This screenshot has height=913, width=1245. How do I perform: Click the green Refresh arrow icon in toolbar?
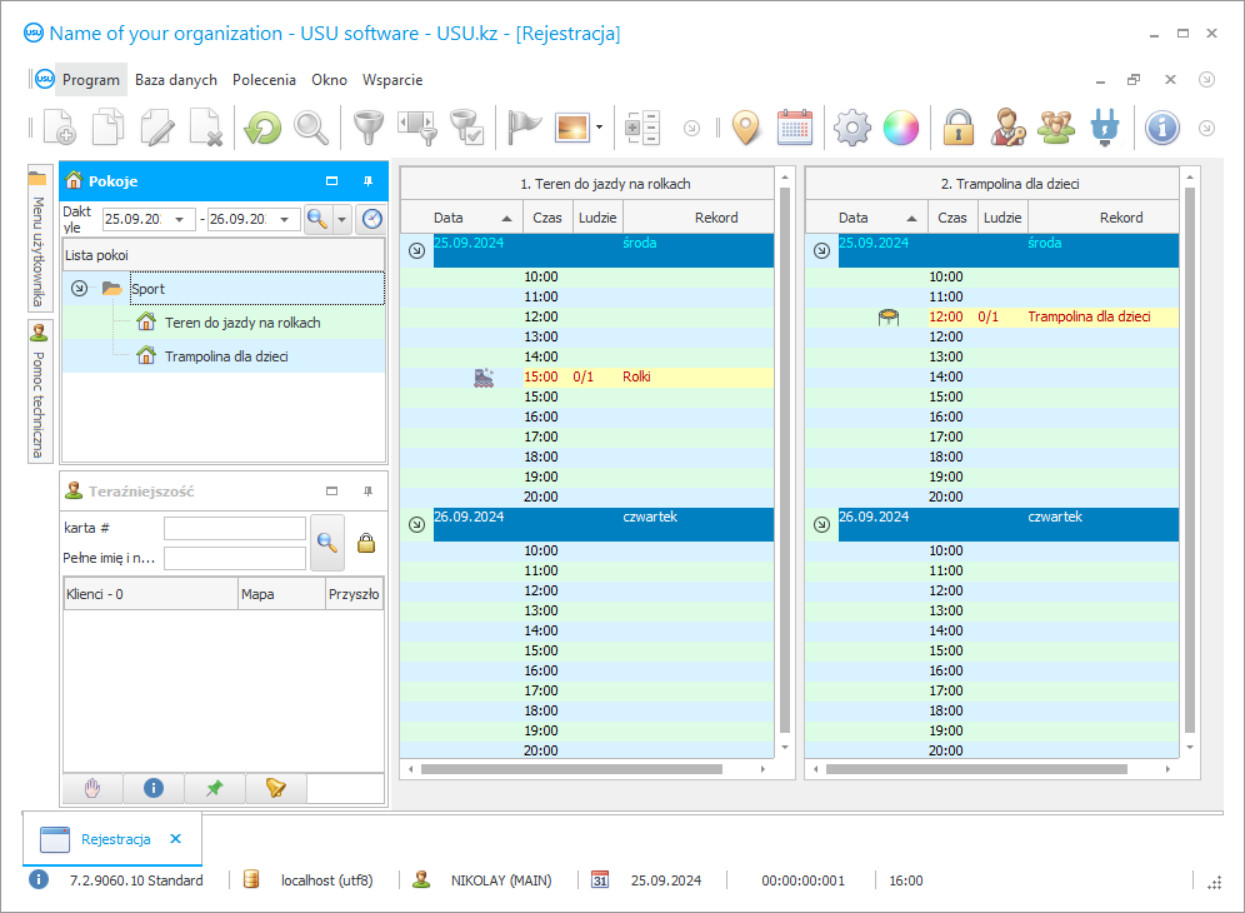tap(263, 128)
